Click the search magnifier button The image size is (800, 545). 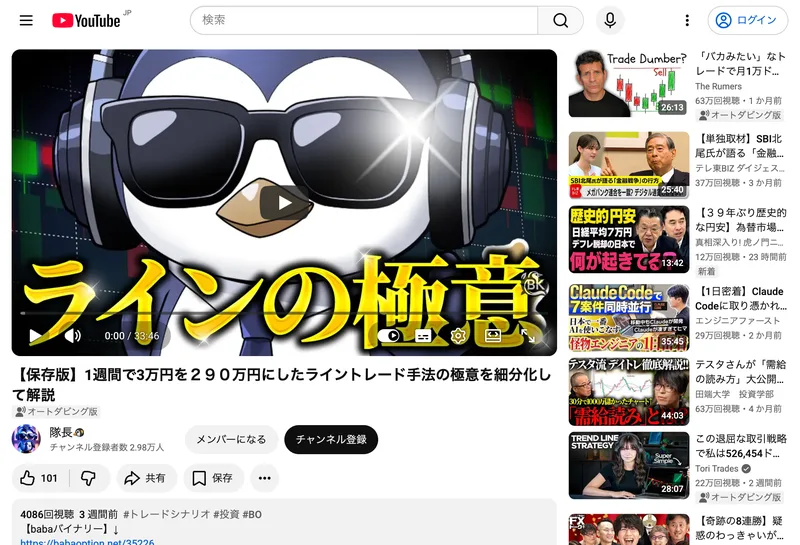pyautogui.click(x=560, y=20)
